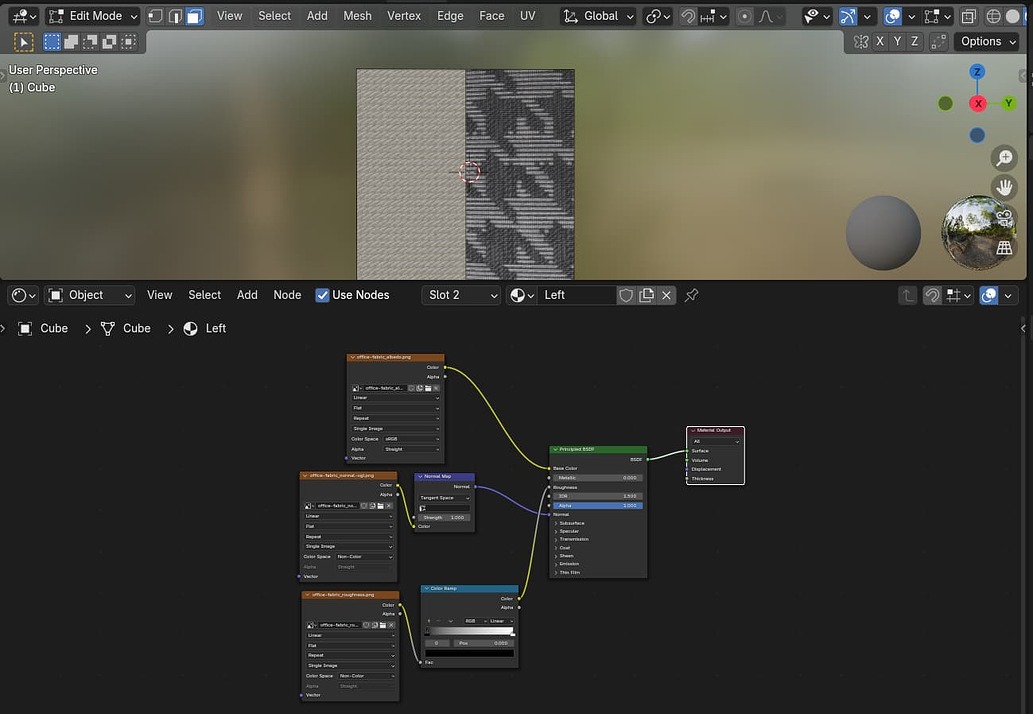Click the new material copy icon in shader header
The height and width of the screenshot is (714, 1033).
point(645,295)
